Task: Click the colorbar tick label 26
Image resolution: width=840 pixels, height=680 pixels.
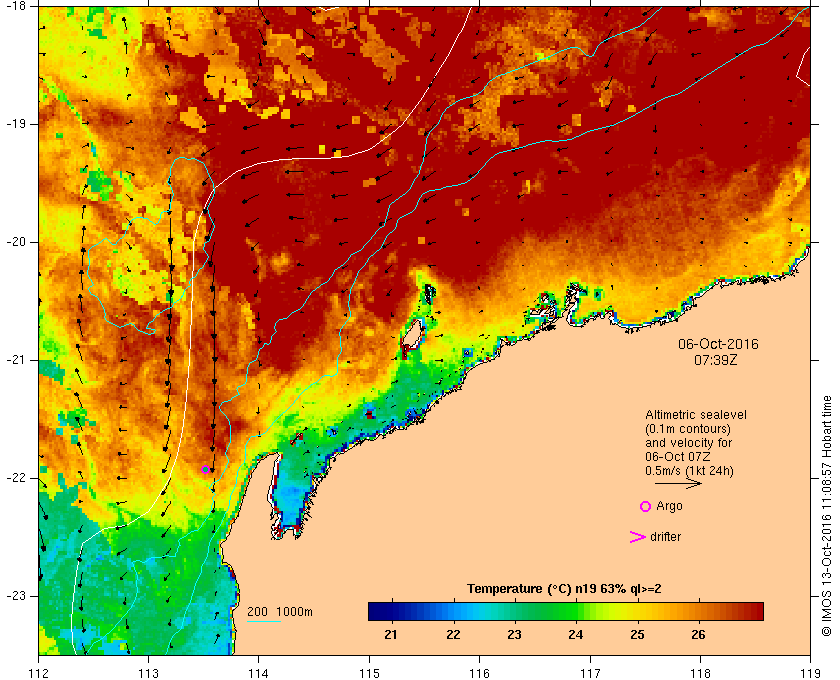Action: click(698, 635)
